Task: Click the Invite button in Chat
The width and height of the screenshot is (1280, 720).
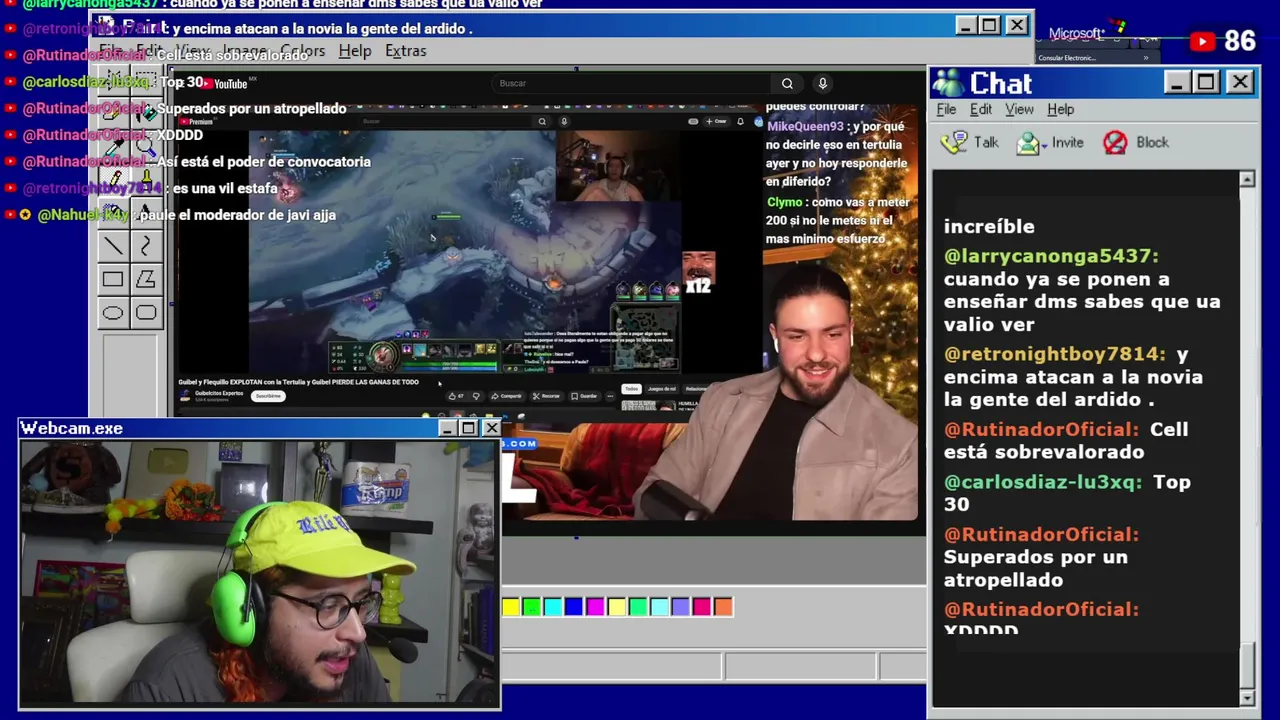Action: [x=1050, y=142]
